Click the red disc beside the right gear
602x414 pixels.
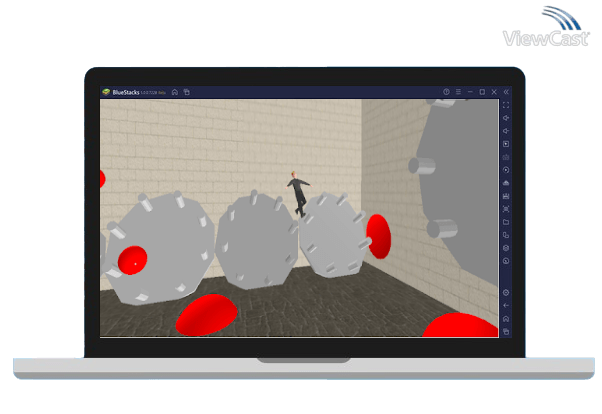pos(379,236)
